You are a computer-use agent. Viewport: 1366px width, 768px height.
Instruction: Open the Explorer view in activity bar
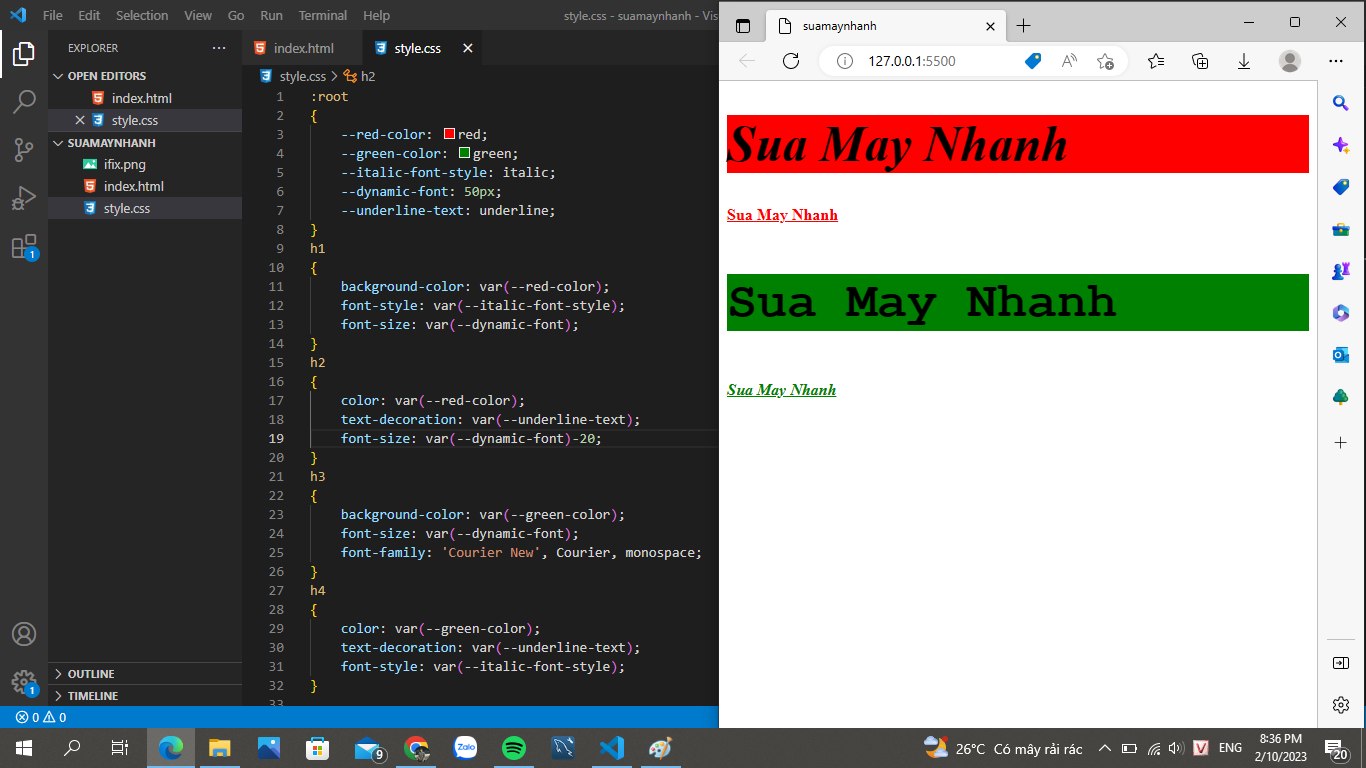coord(24,54)
